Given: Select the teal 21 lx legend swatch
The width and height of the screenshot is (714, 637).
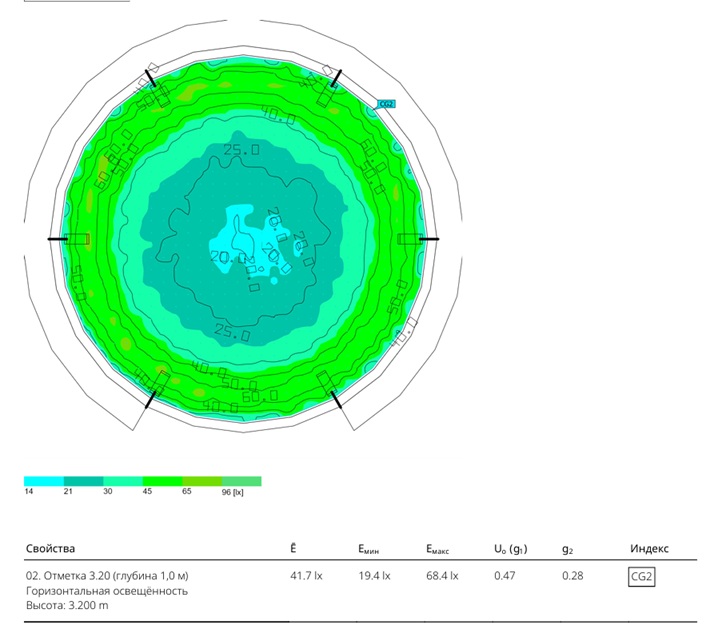Looking at the screenshot, I should click(x=83, y=481).
